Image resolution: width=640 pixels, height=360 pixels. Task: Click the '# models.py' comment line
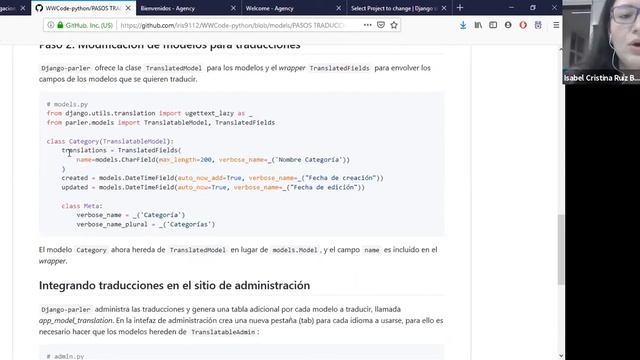click(x=67, y=104)
